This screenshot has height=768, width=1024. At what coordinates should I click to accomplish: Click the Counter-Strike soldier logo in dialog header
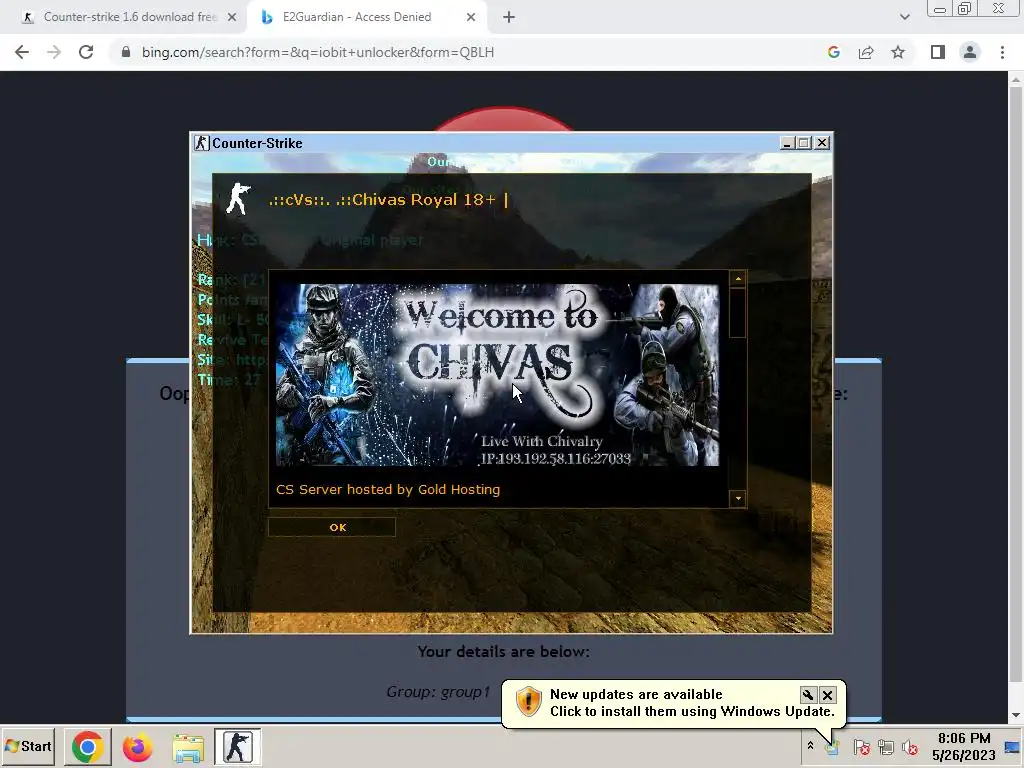(x=238, y=199)
